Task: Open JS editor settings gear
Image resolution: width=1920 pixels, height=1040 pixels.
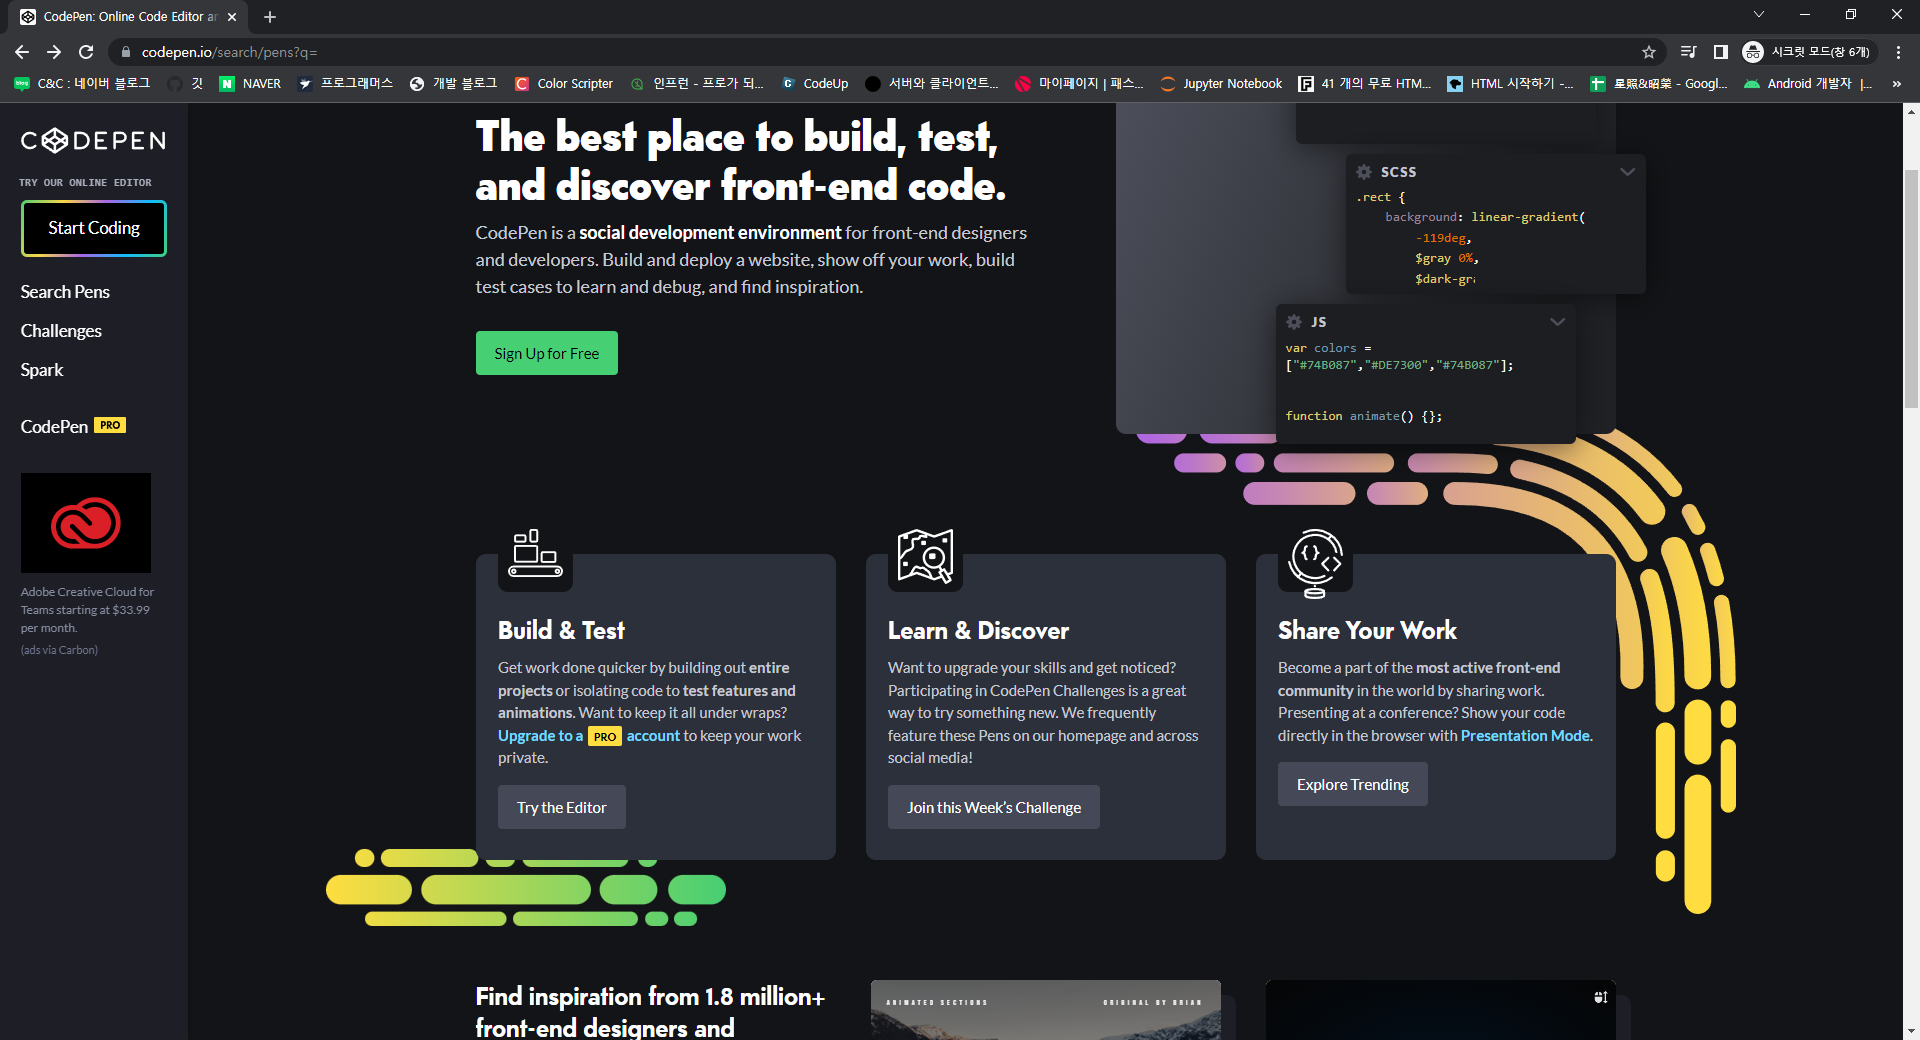Action: 1294,322
